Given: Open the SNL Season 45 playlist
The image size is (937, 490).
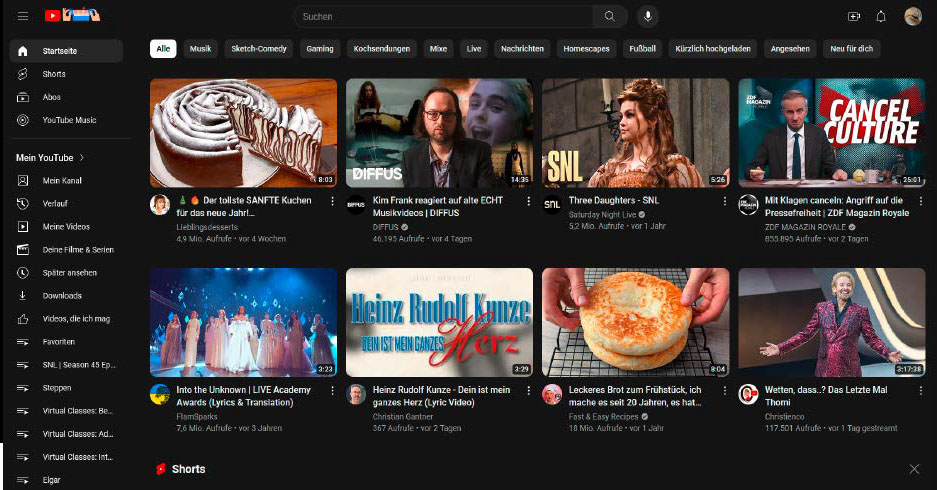Looking at the screenshot, I should [66, 365].
